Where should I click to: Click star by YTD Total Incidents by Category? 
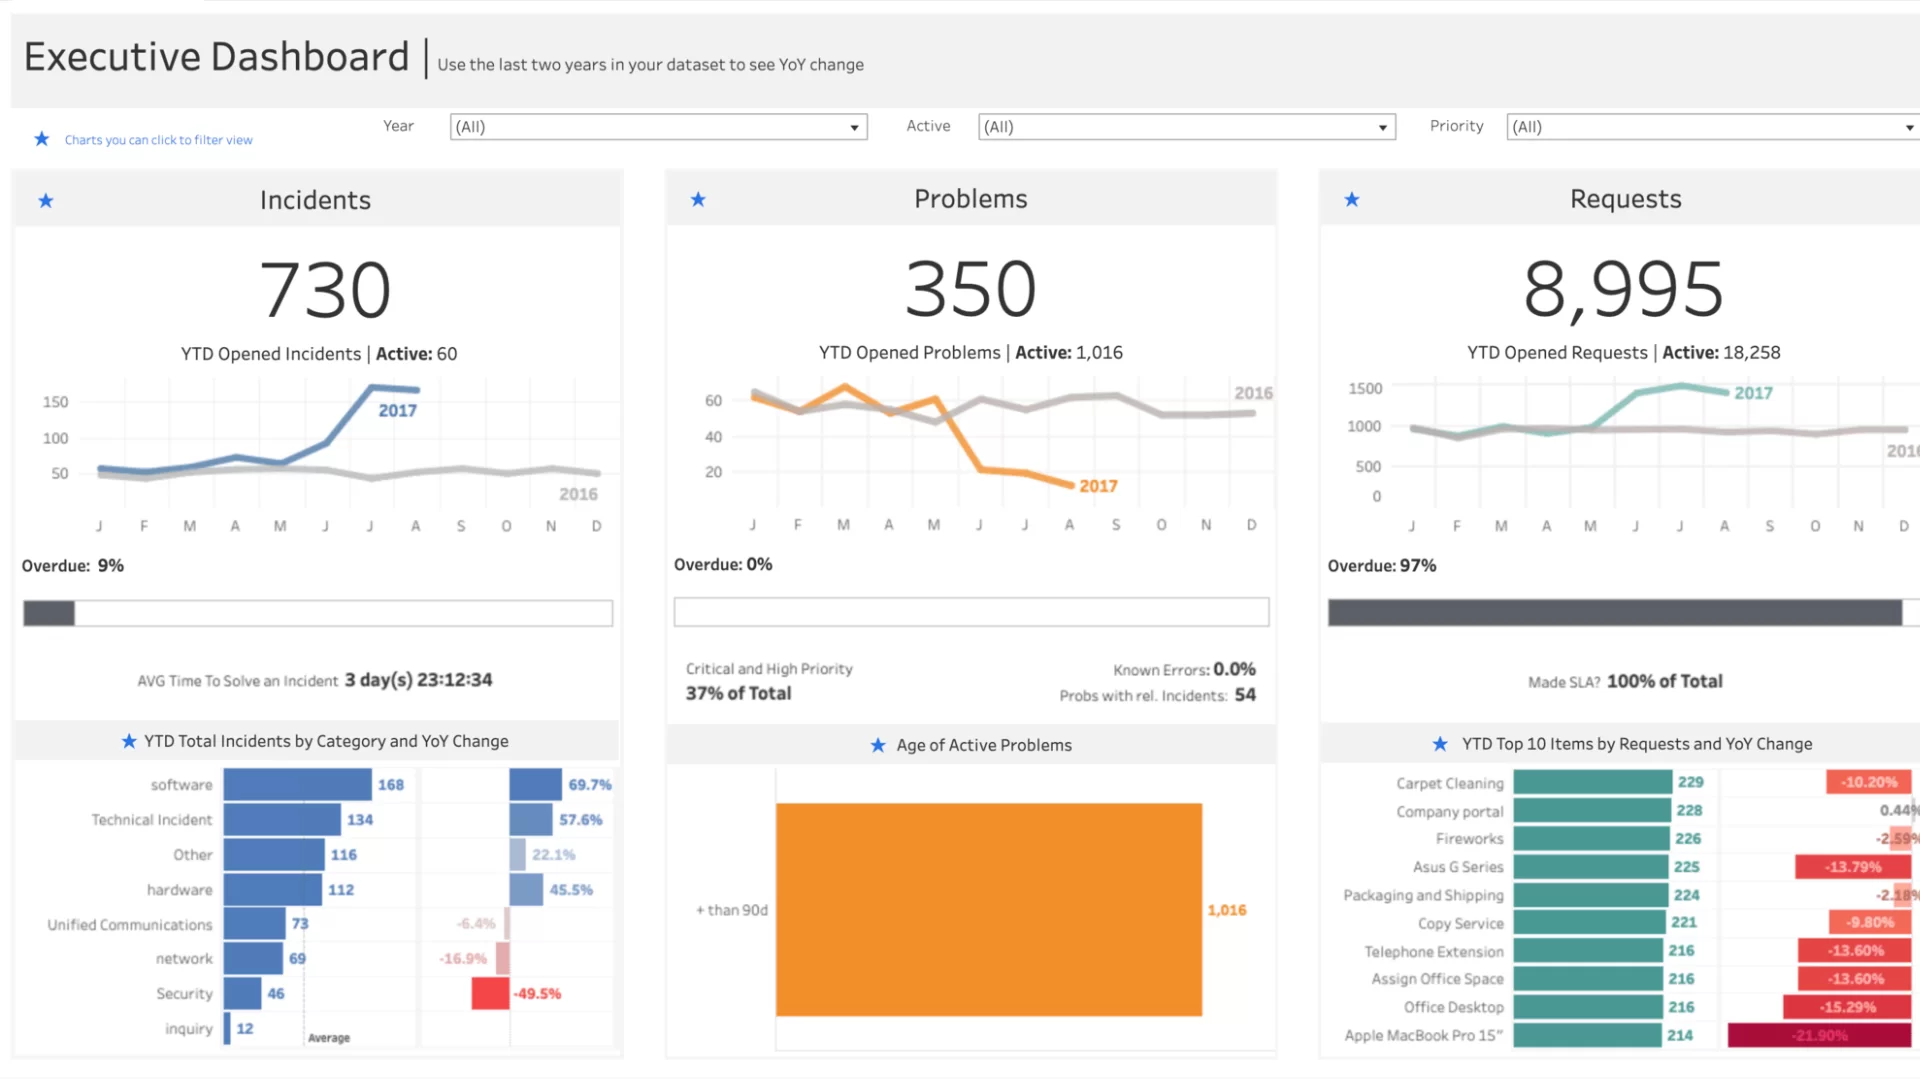point(129,741)
